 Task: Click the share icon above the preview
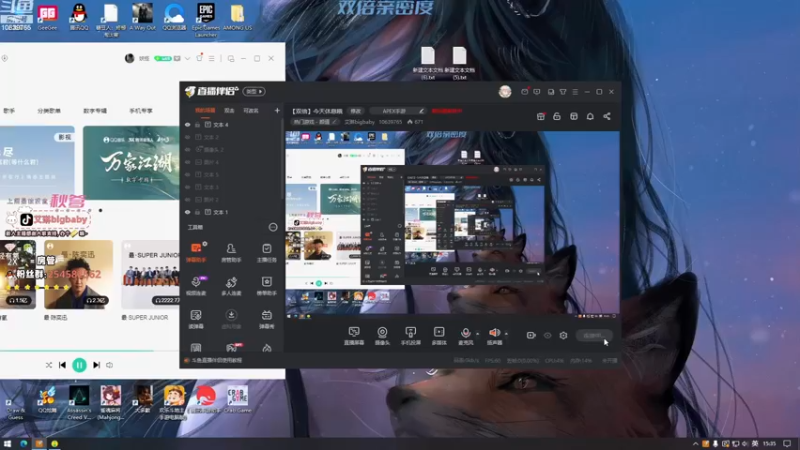click(607, 116)
